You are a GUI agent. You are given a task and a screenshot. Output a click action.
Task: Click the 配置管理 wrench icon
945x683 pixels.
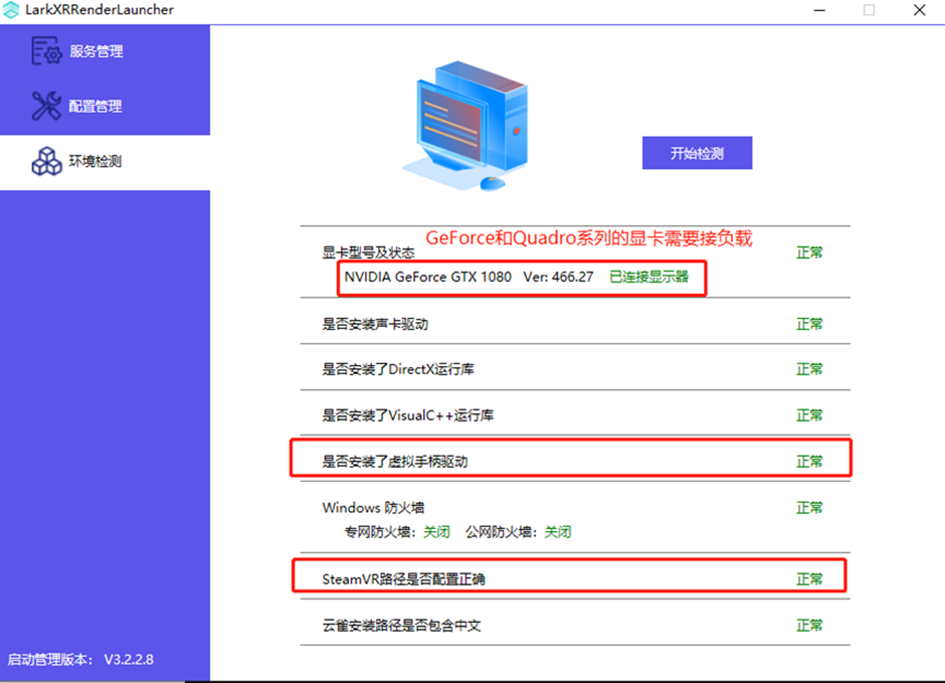tap(46, 105)
